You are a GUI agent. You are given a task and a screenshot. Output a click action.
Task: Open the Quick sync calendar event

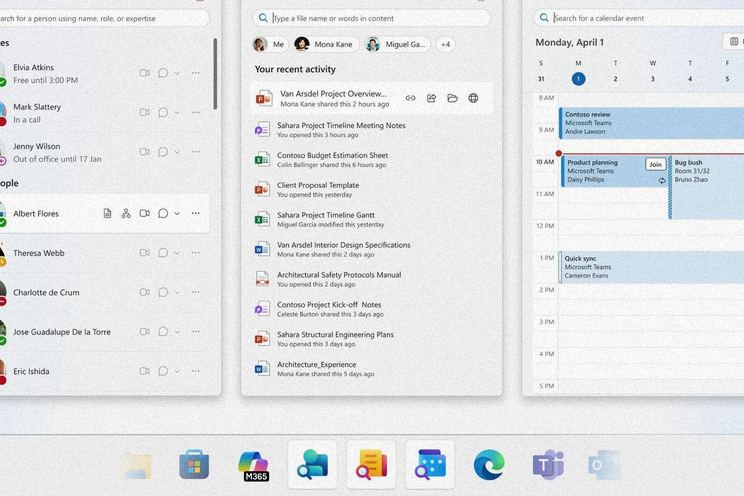tap(651, 267)
